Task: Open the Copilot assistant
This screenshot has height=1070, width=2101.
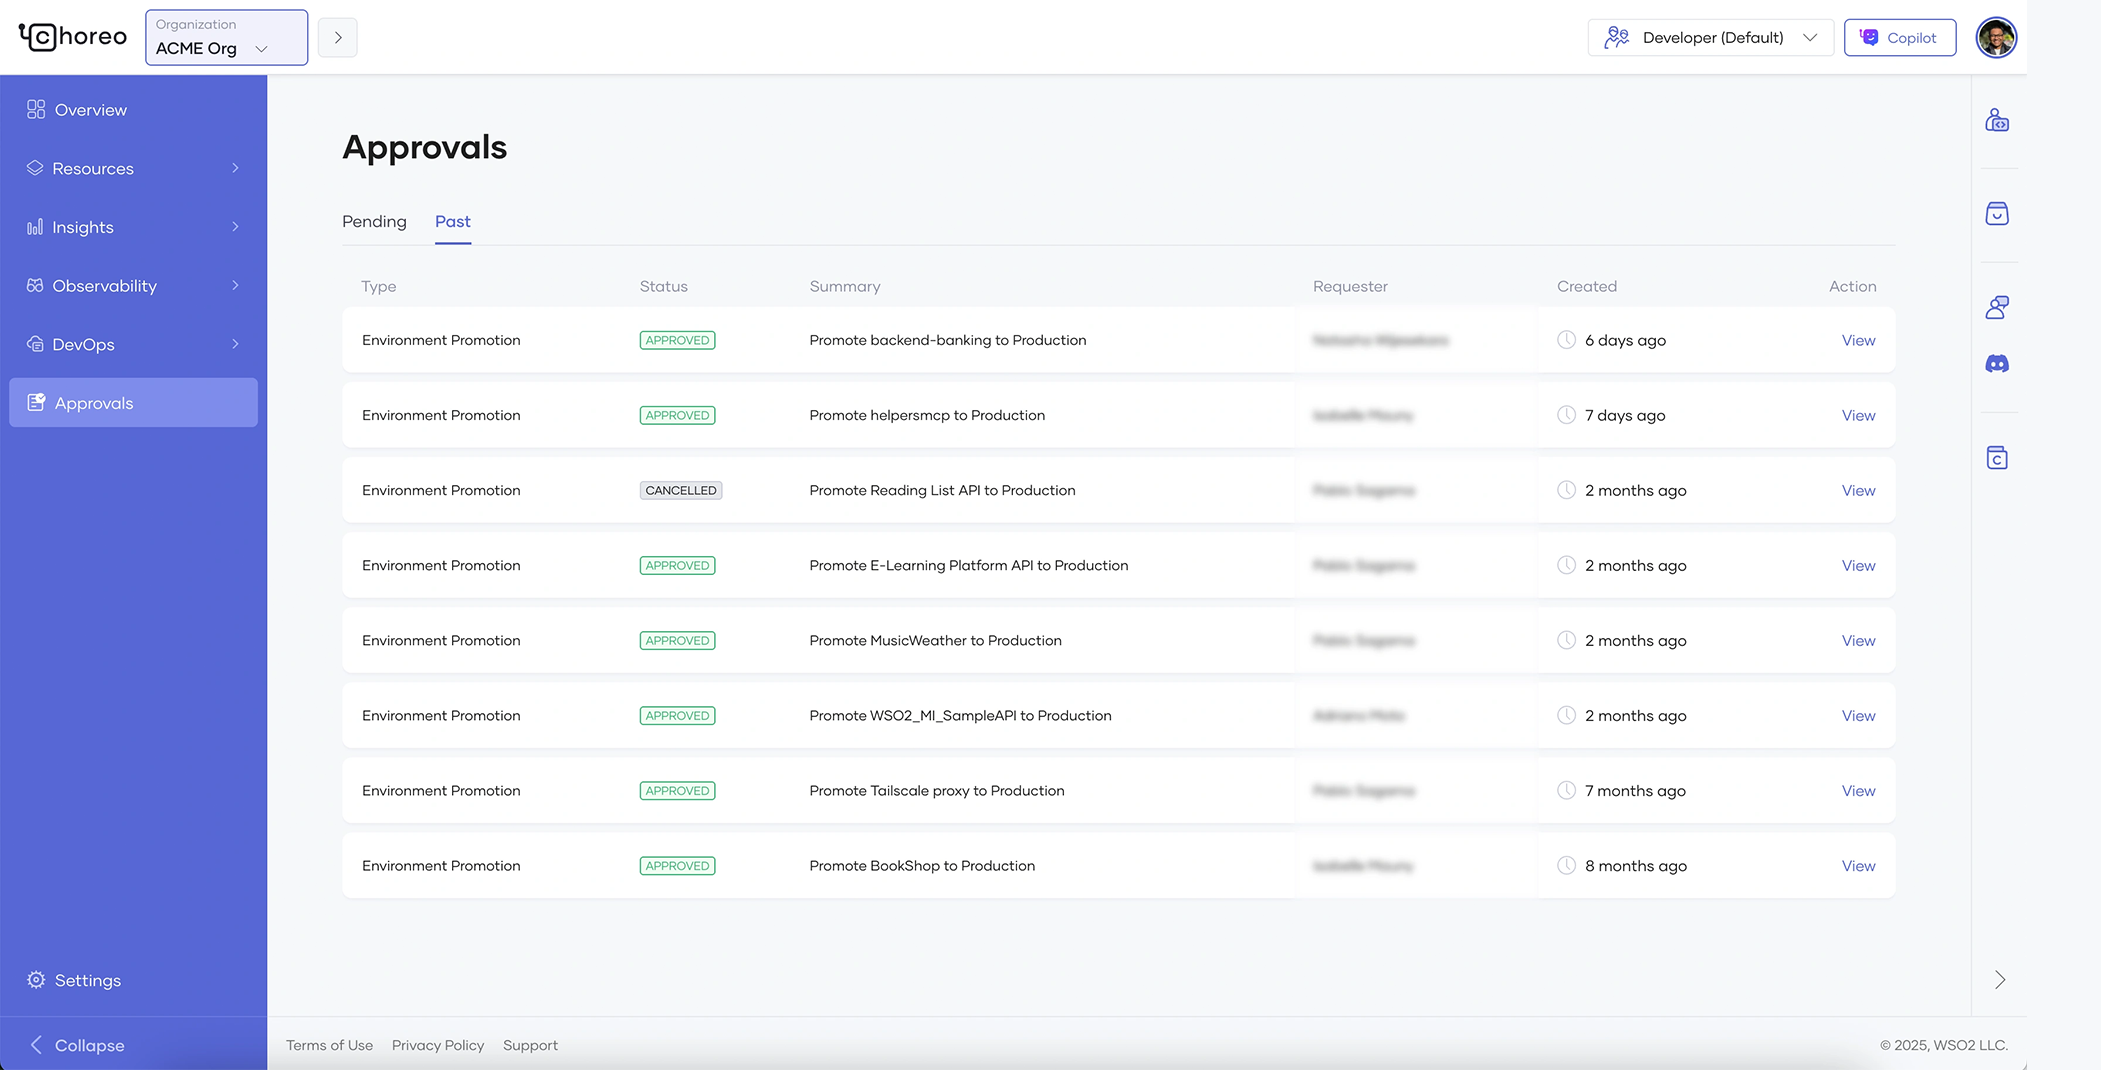Action: pos(1899,37)
